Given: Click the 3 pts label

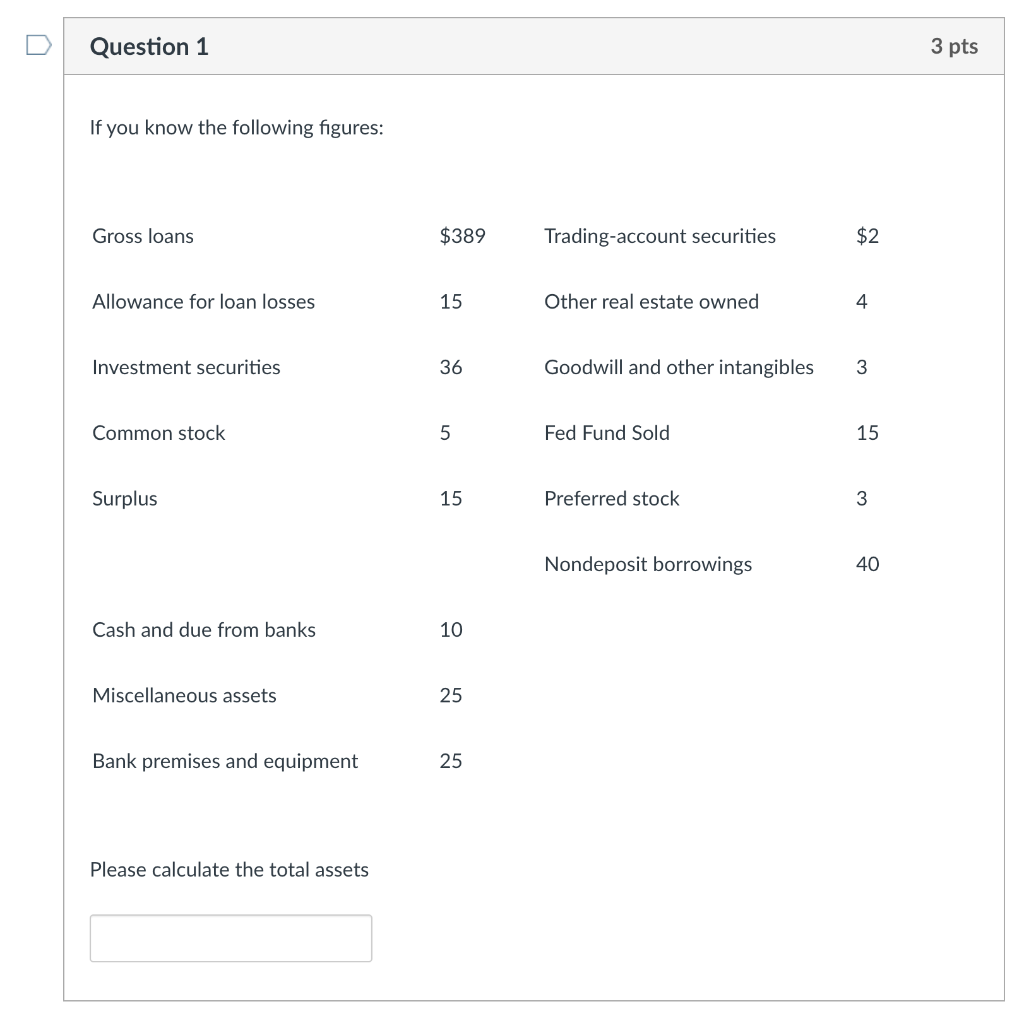Looking at the screenshot, I should pos(954,46).
